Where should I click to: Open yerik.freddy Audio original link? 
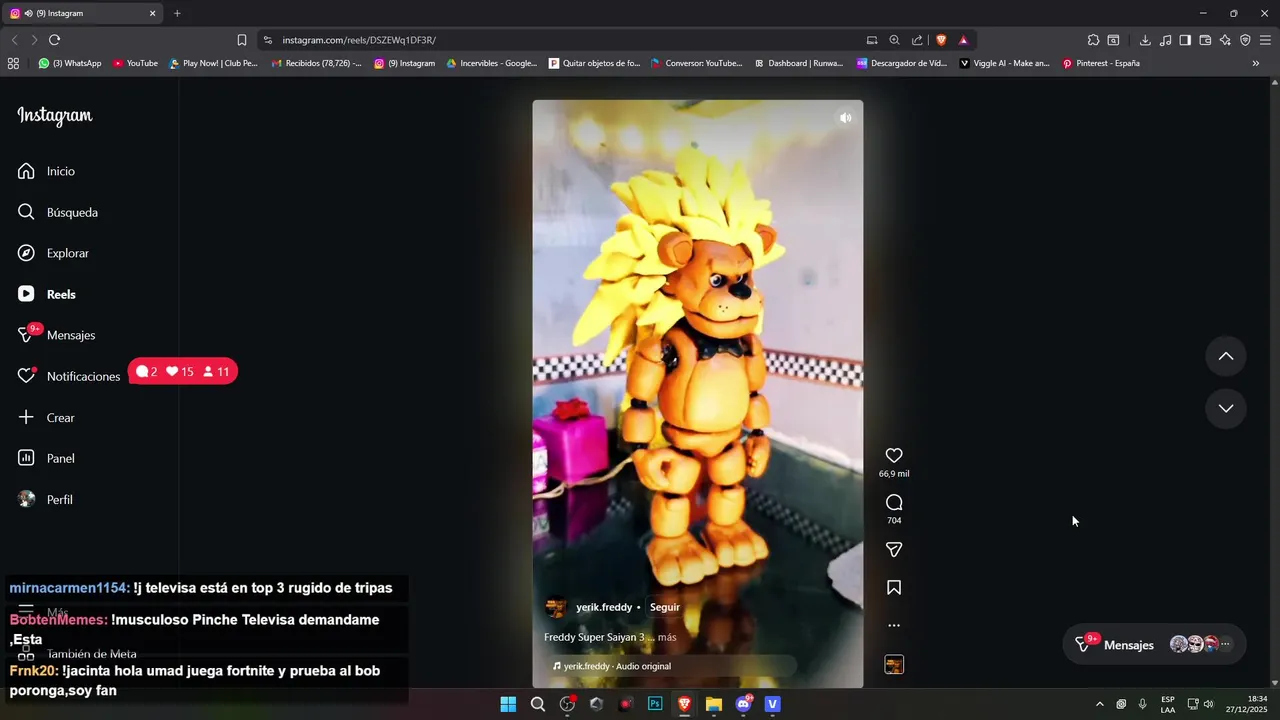click(x=617, y=666)
